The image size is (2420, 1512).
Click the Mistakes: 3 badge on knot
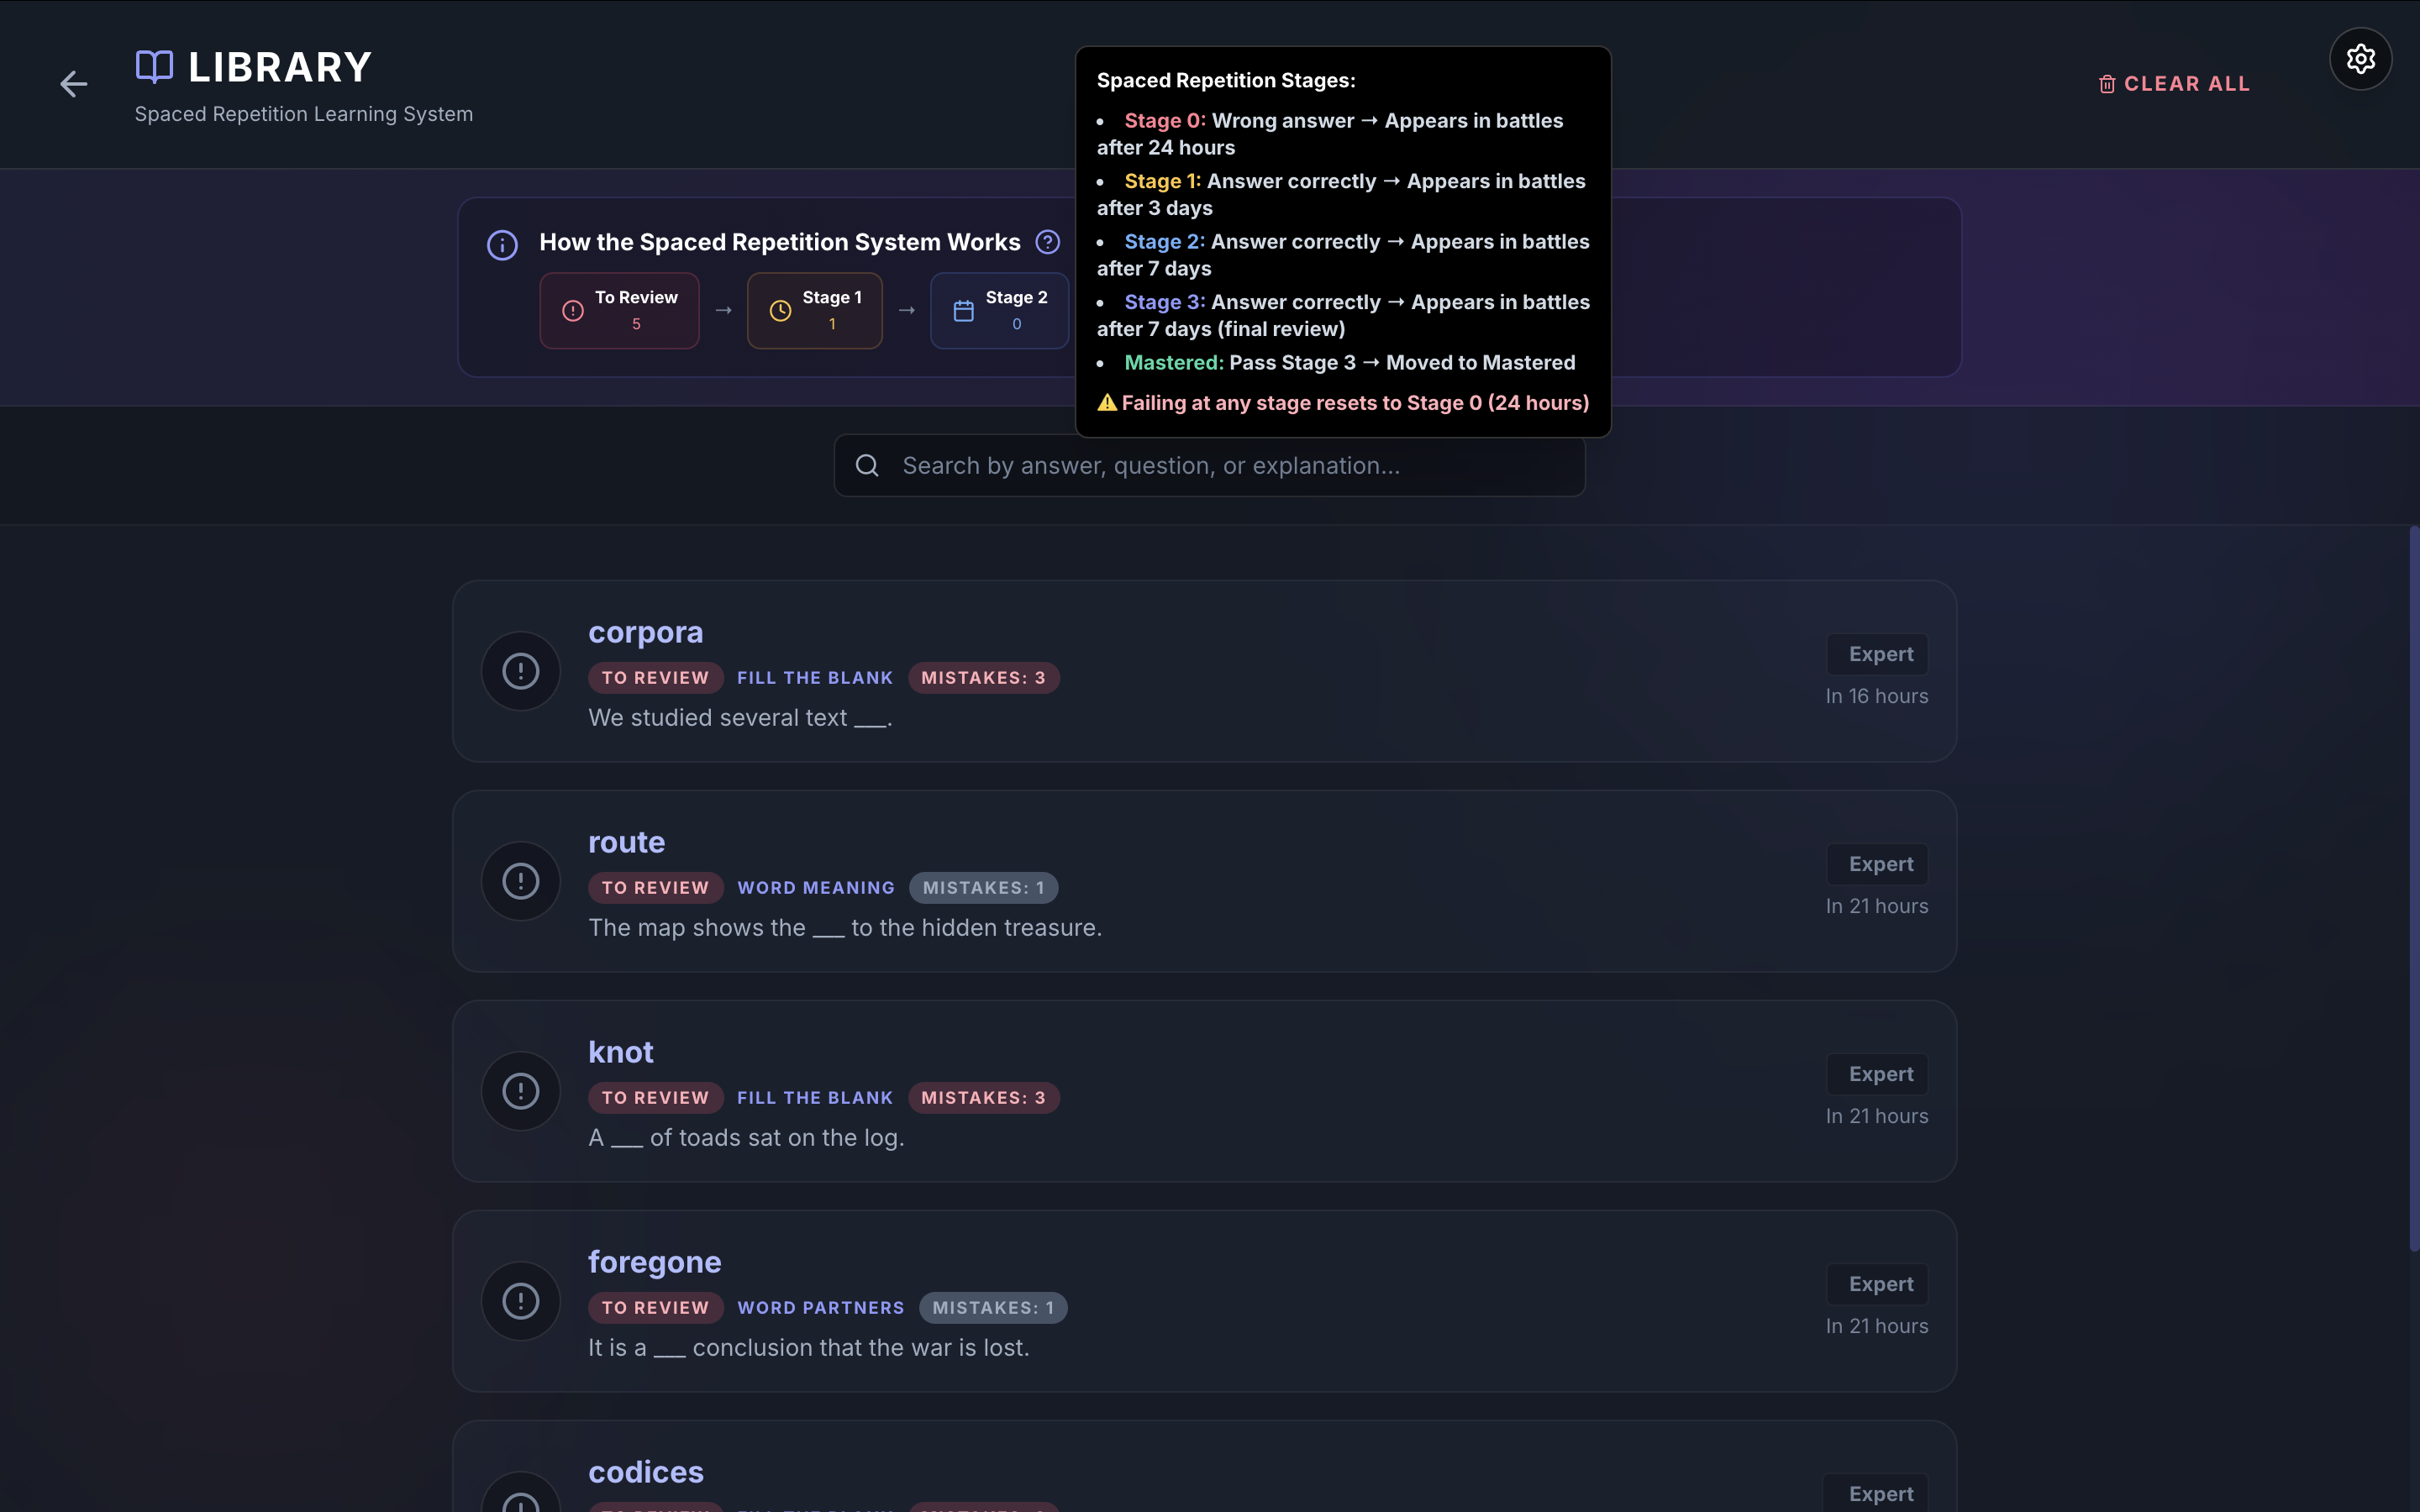(983, 1098)
